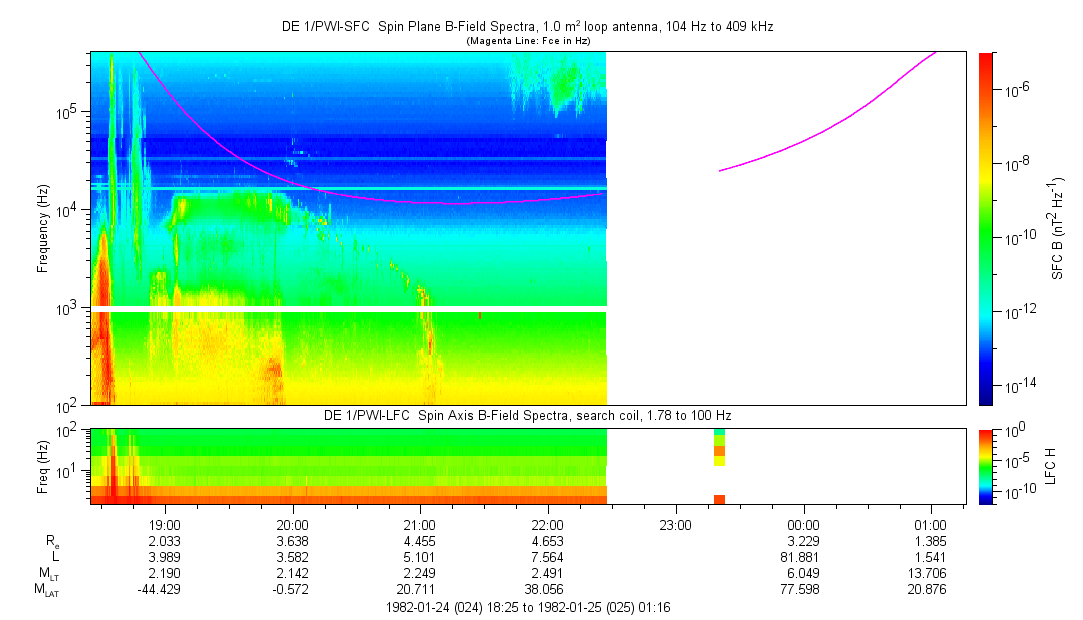The width and height of the screenshot is (1083, 620).
Task: Click the Re row label
Action: pyautogui.click(x=52, y=542)
